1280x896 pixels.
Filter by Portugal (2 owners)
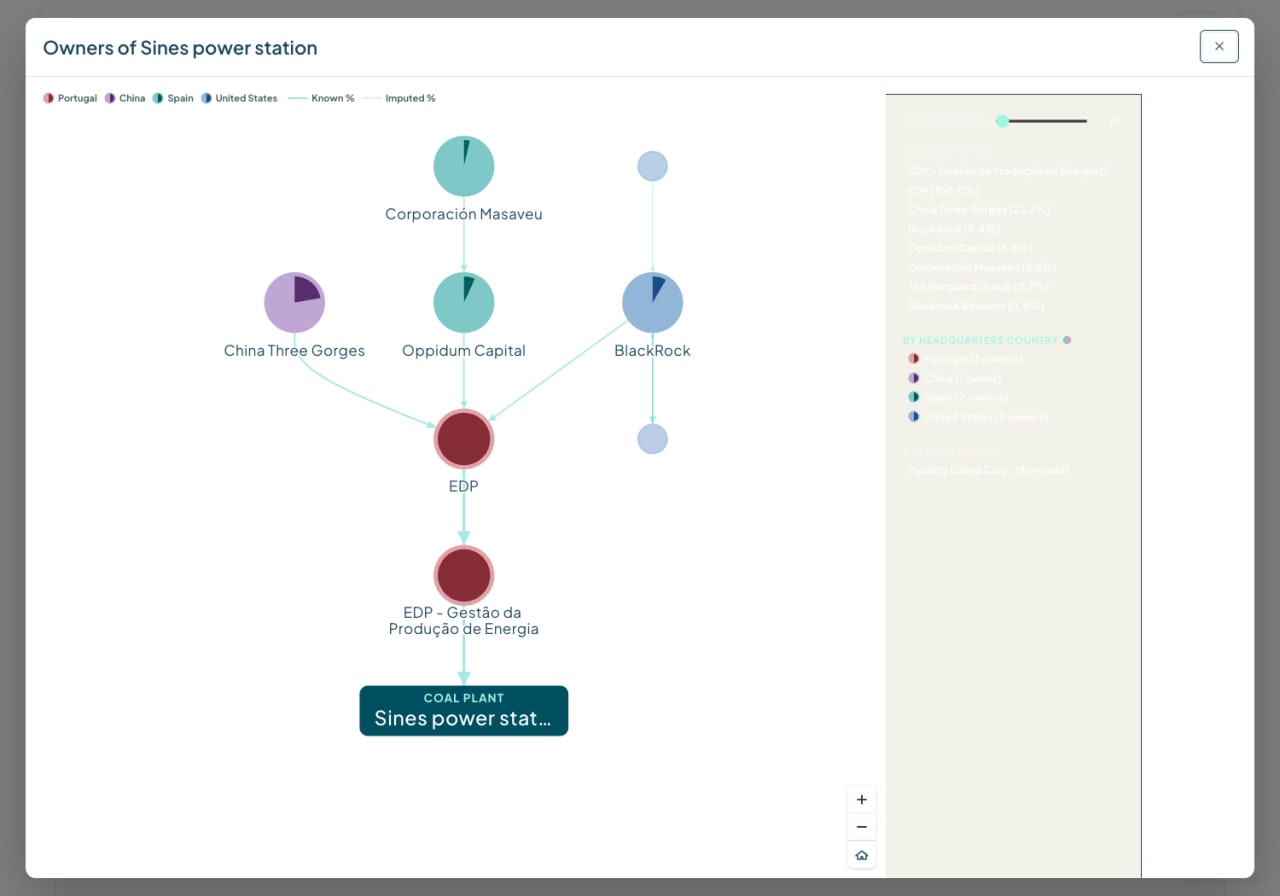(x=965, y=359)
